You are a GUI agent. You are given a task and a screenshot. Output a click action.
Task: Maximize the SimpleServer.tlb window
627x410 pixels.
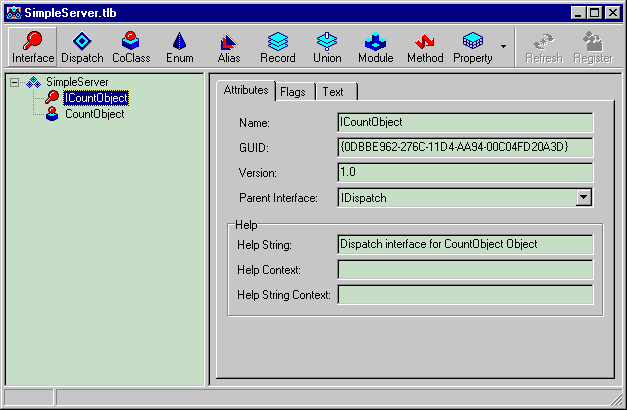594,13
